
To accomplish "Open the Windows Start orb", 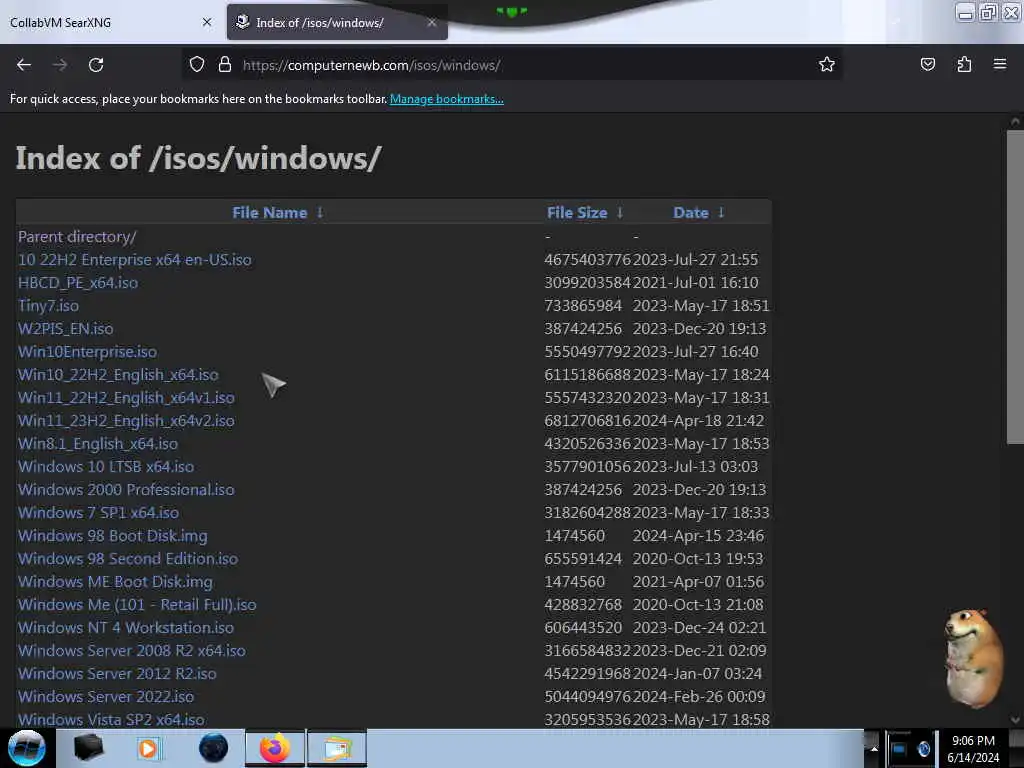I will (26, 748).
